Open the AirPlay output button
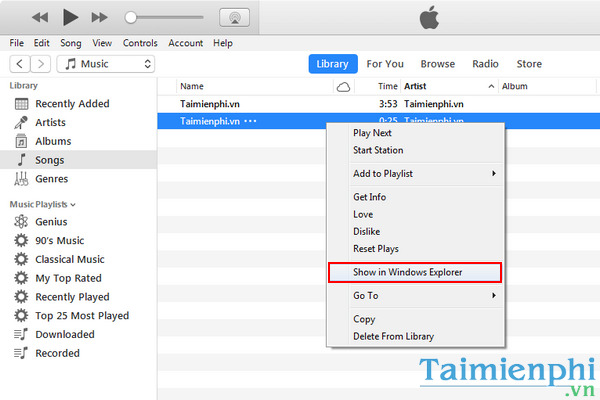600x400 pixels. 235,18
